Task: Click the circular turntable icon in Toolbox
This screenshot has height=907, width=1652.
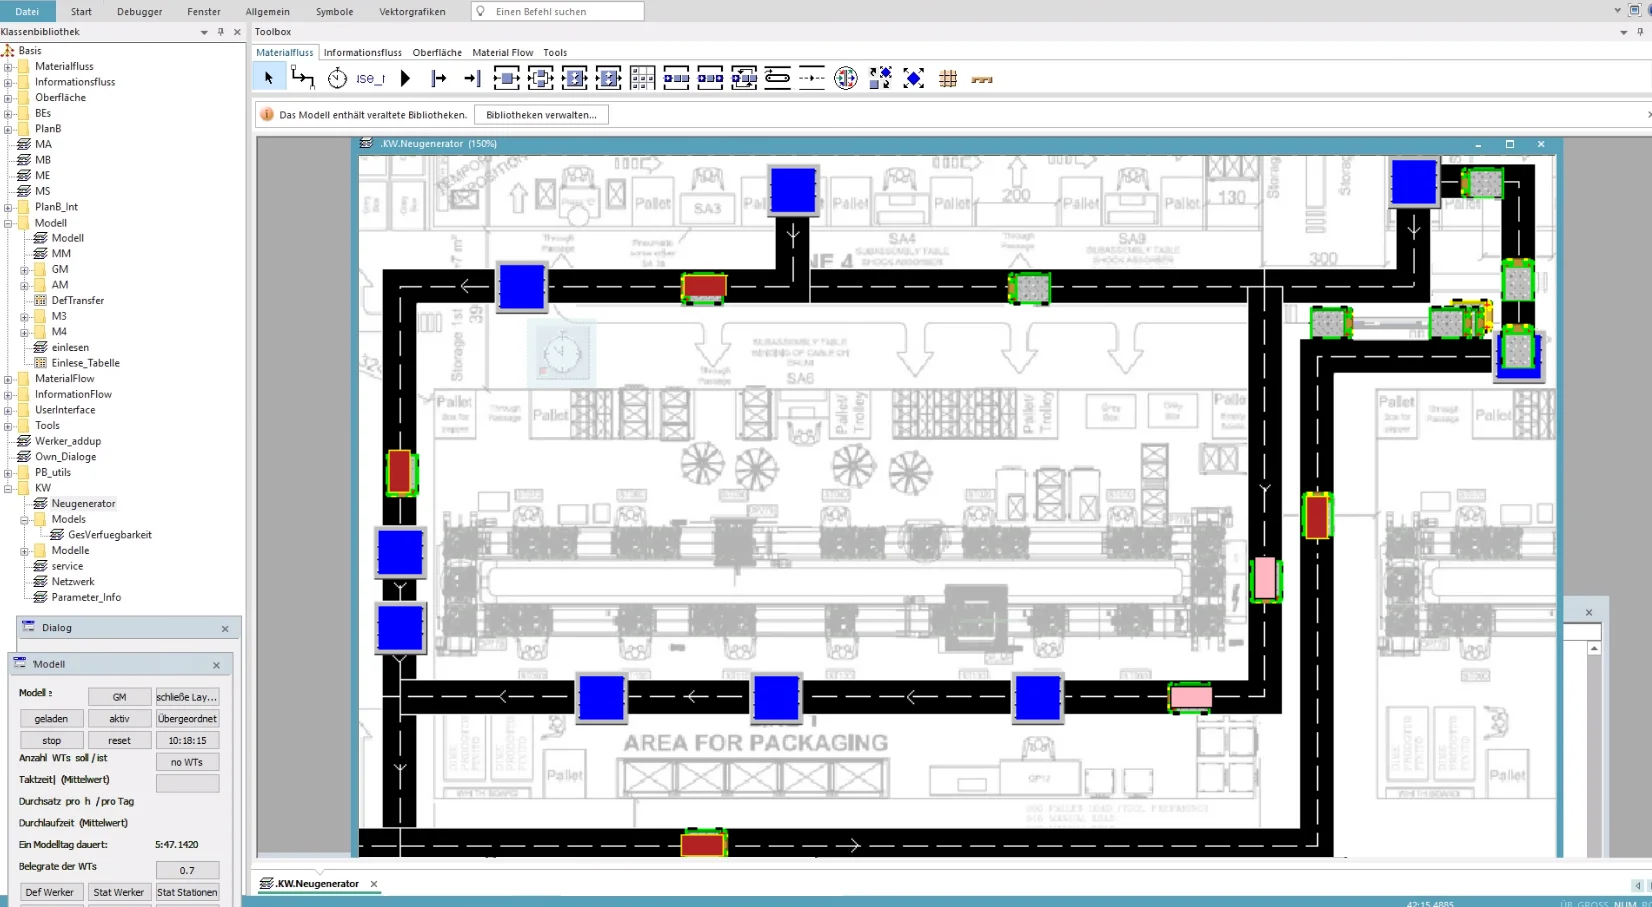Action: point(846,78)
